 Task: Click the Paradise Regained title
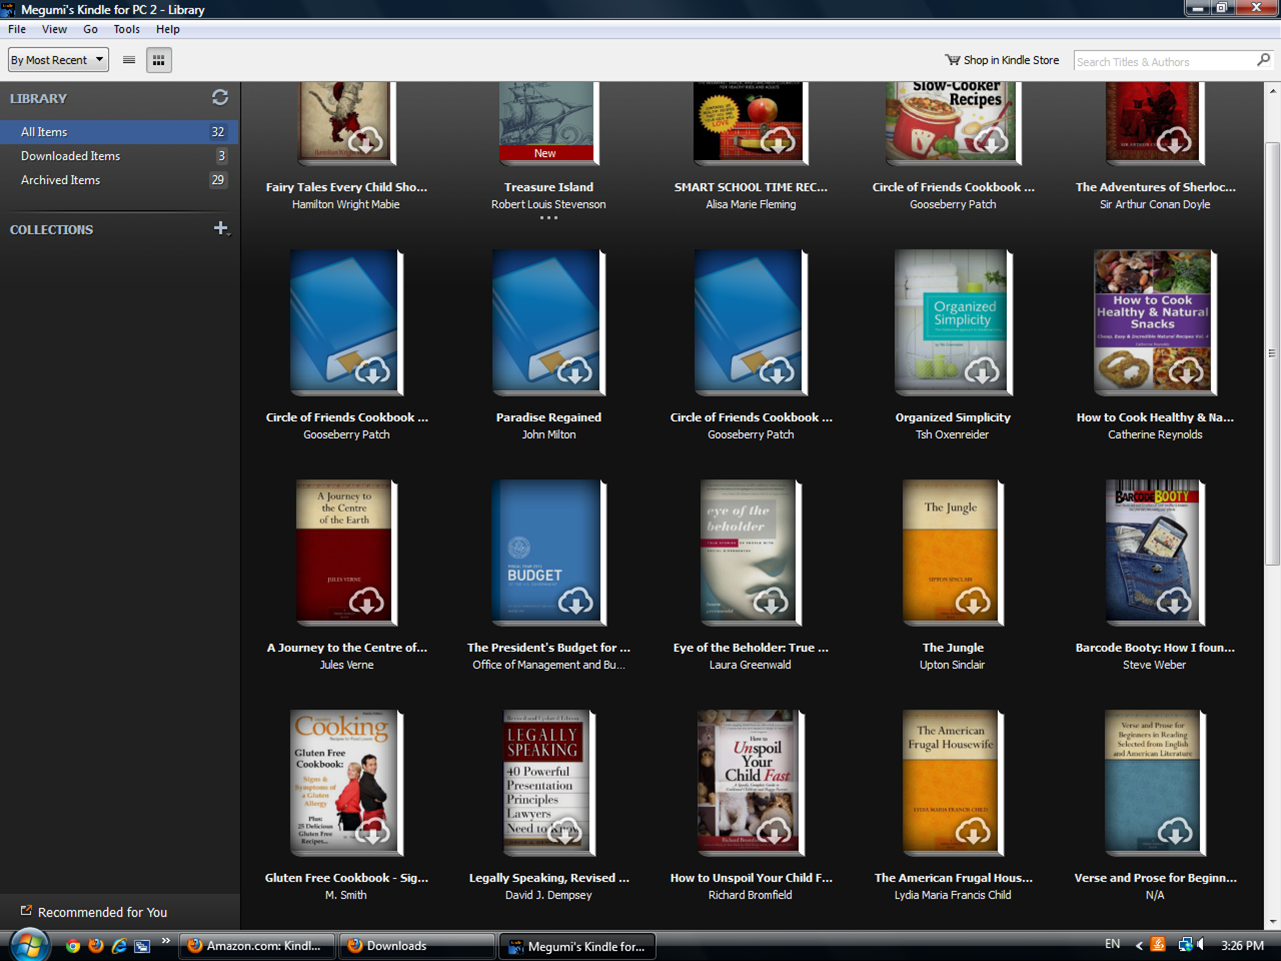(x=549, y=417)
